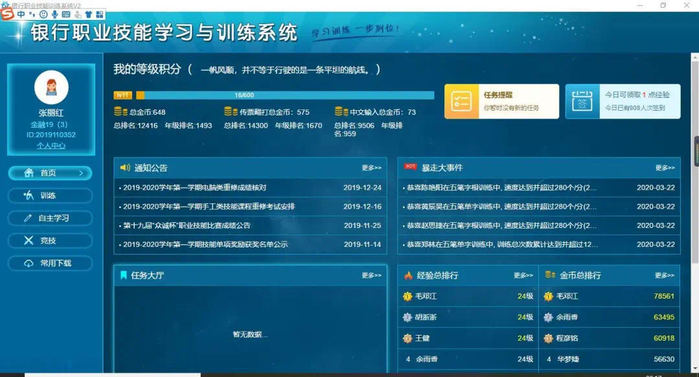
Task: Click the Sogou input method S icon
Action: point(7,14)
